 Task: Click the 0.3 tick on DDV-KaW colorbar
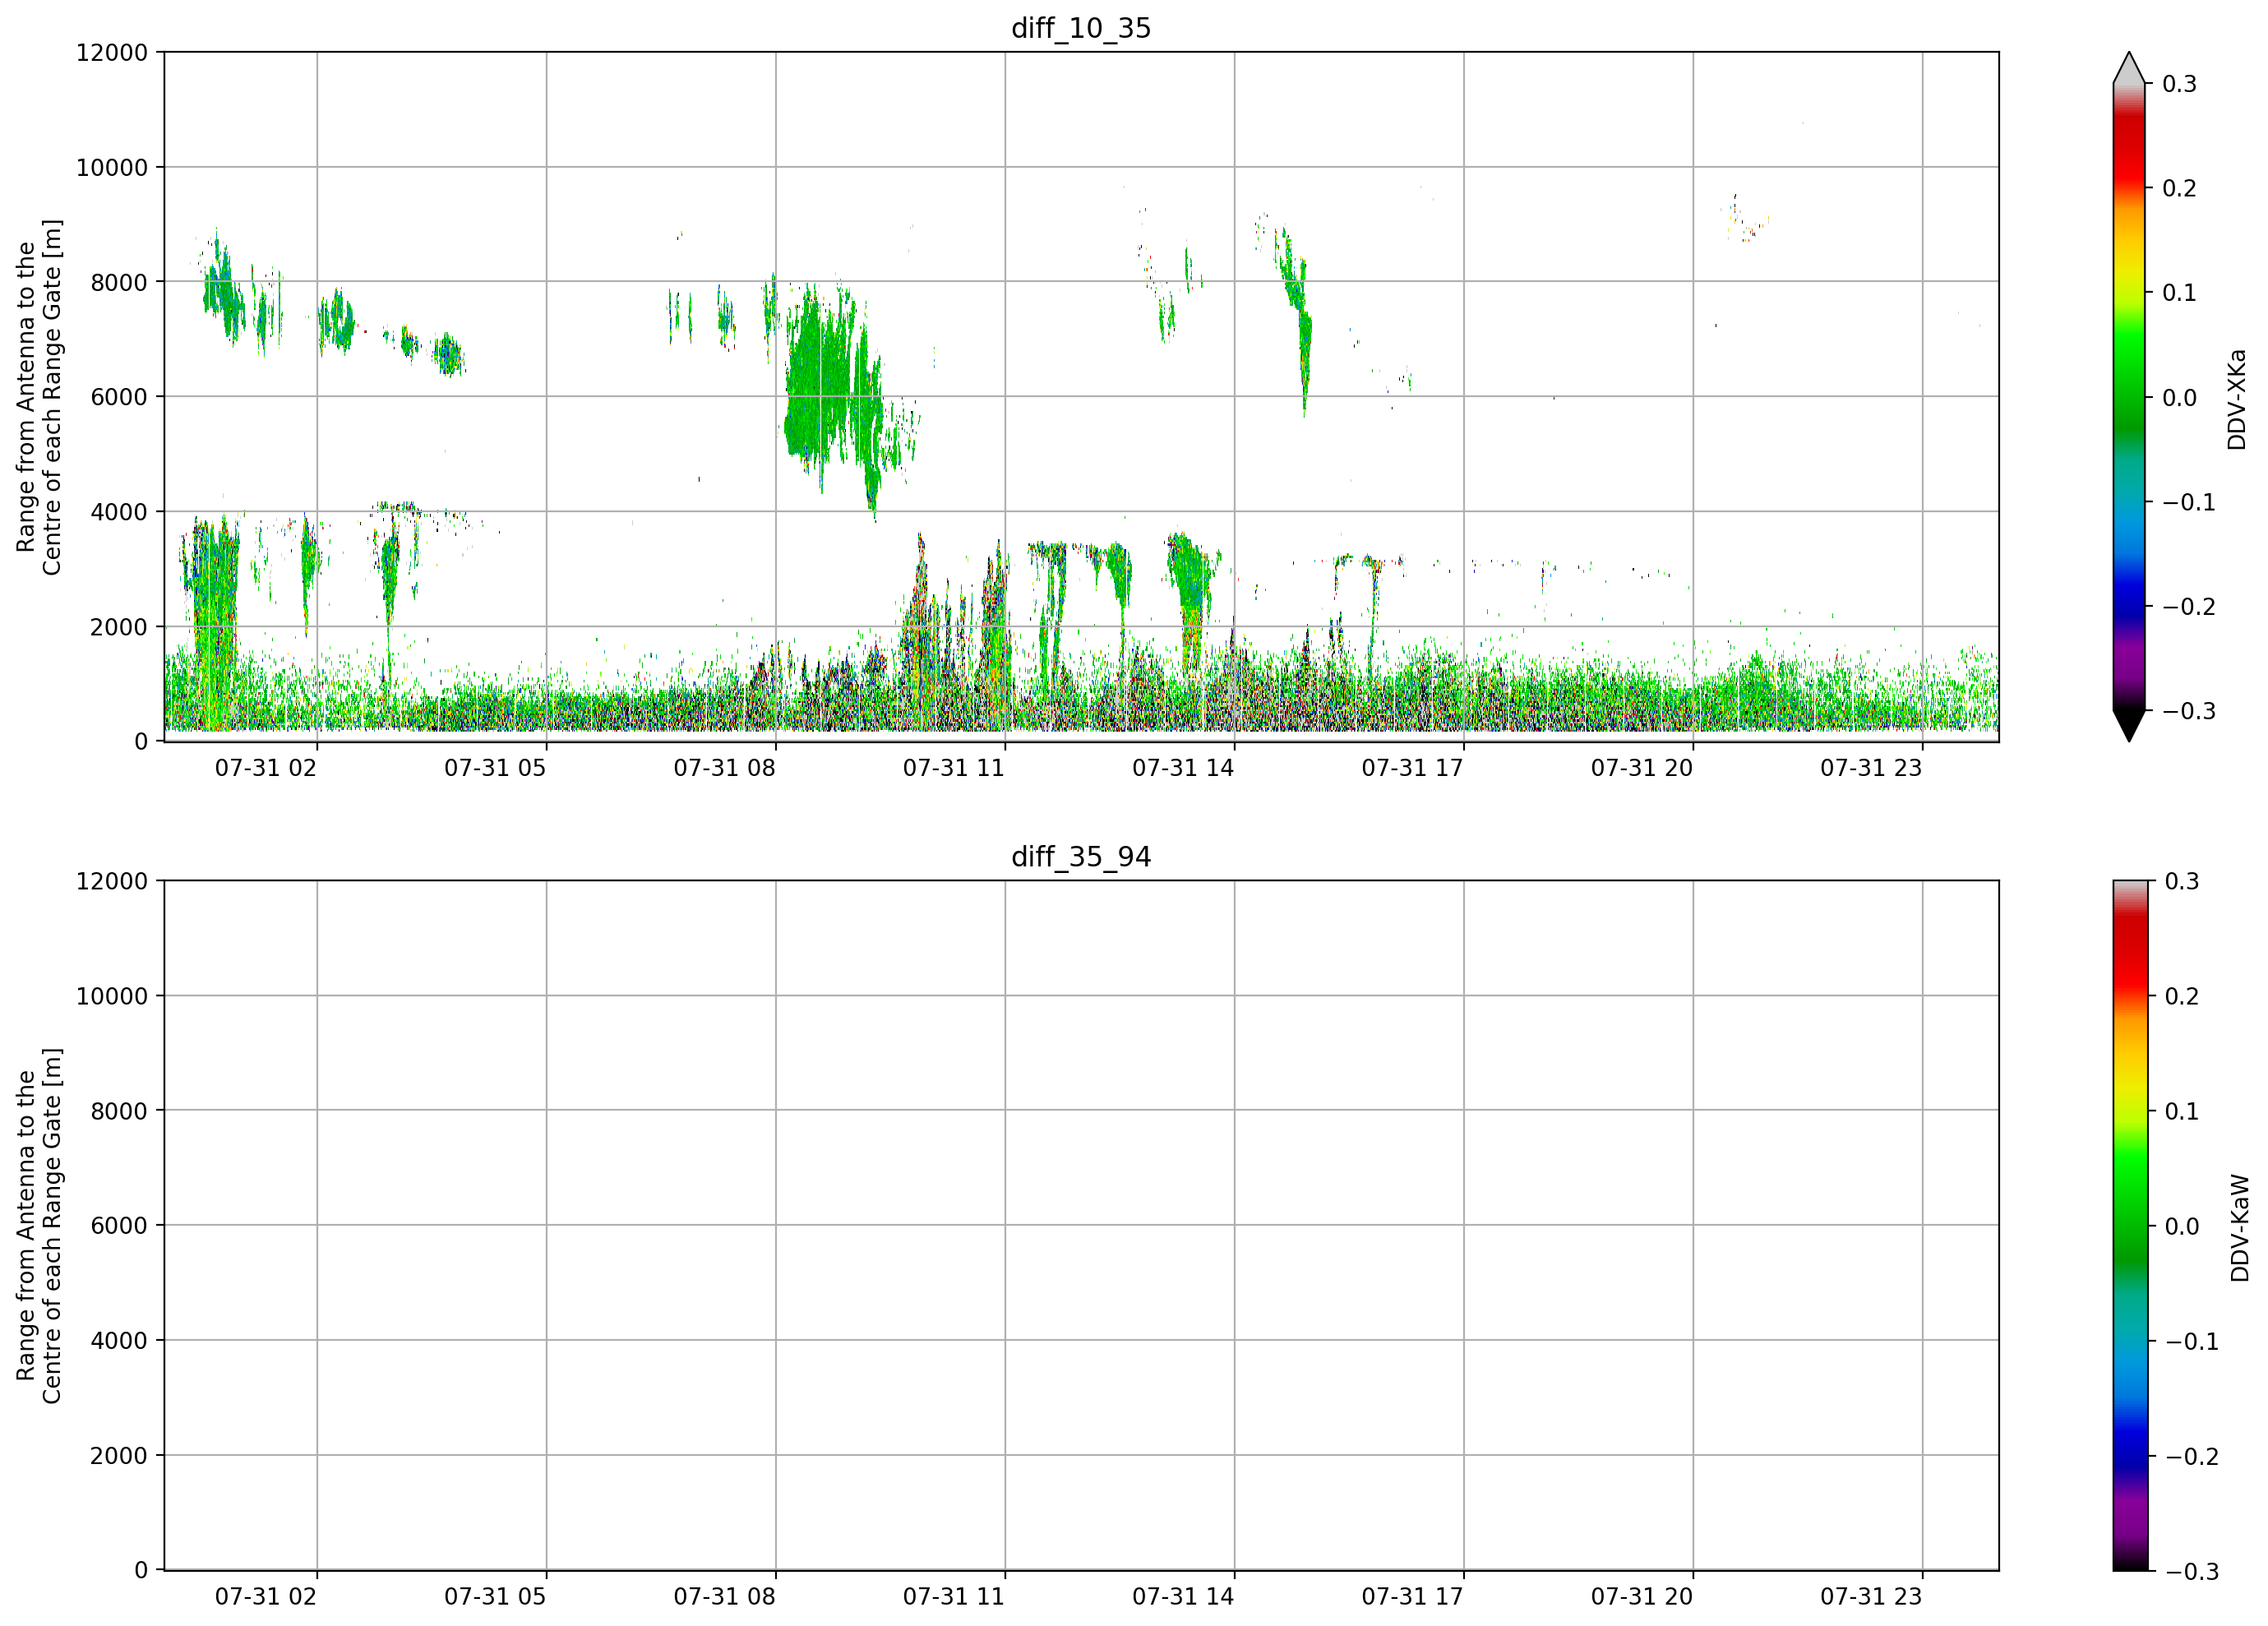click(x=2182, y=882)
